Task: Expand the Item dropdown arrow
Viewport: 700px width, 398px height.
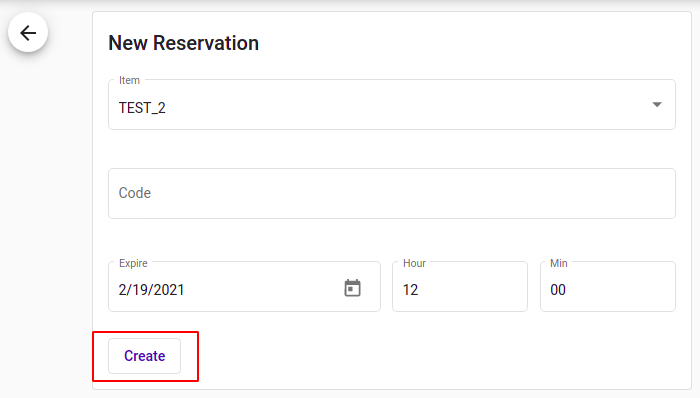Action: 657,104
